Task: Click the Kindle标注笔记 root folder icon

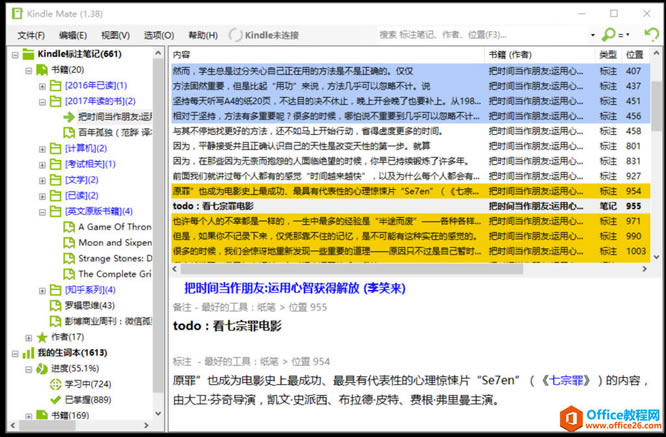Action: point(28,54)
